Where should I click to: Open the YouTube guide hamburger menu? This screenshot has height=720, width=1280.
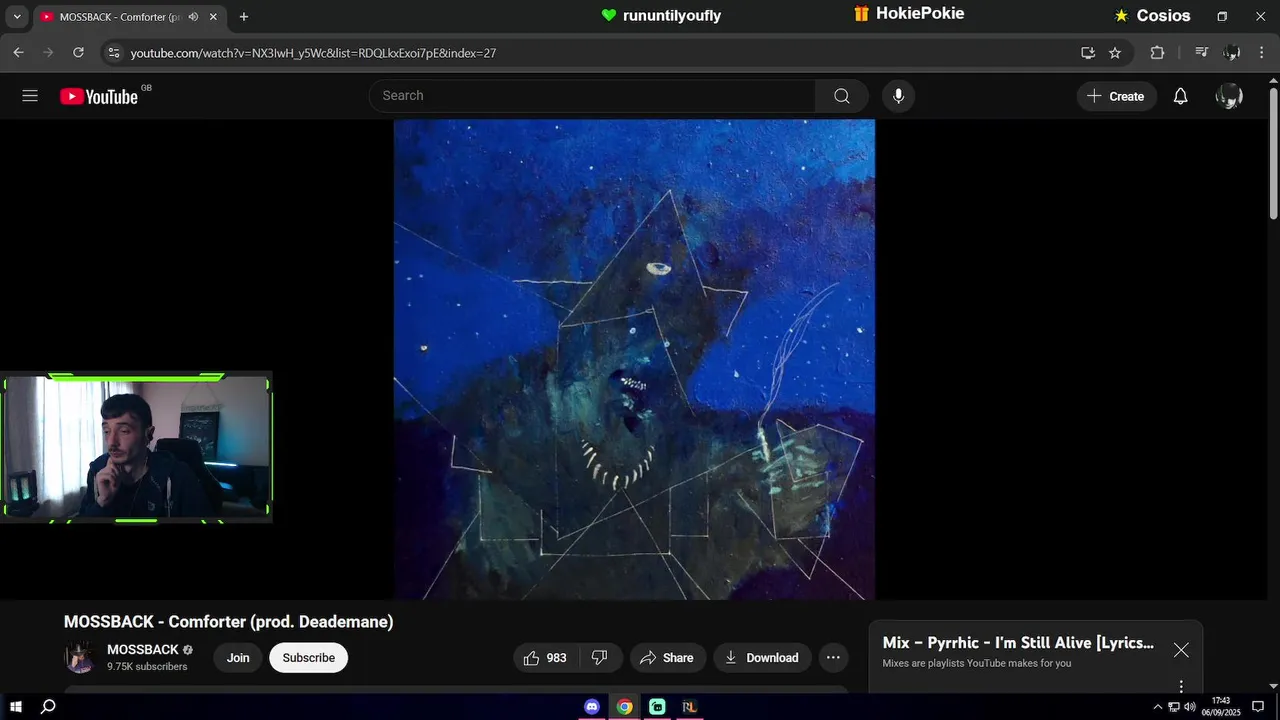30,96
